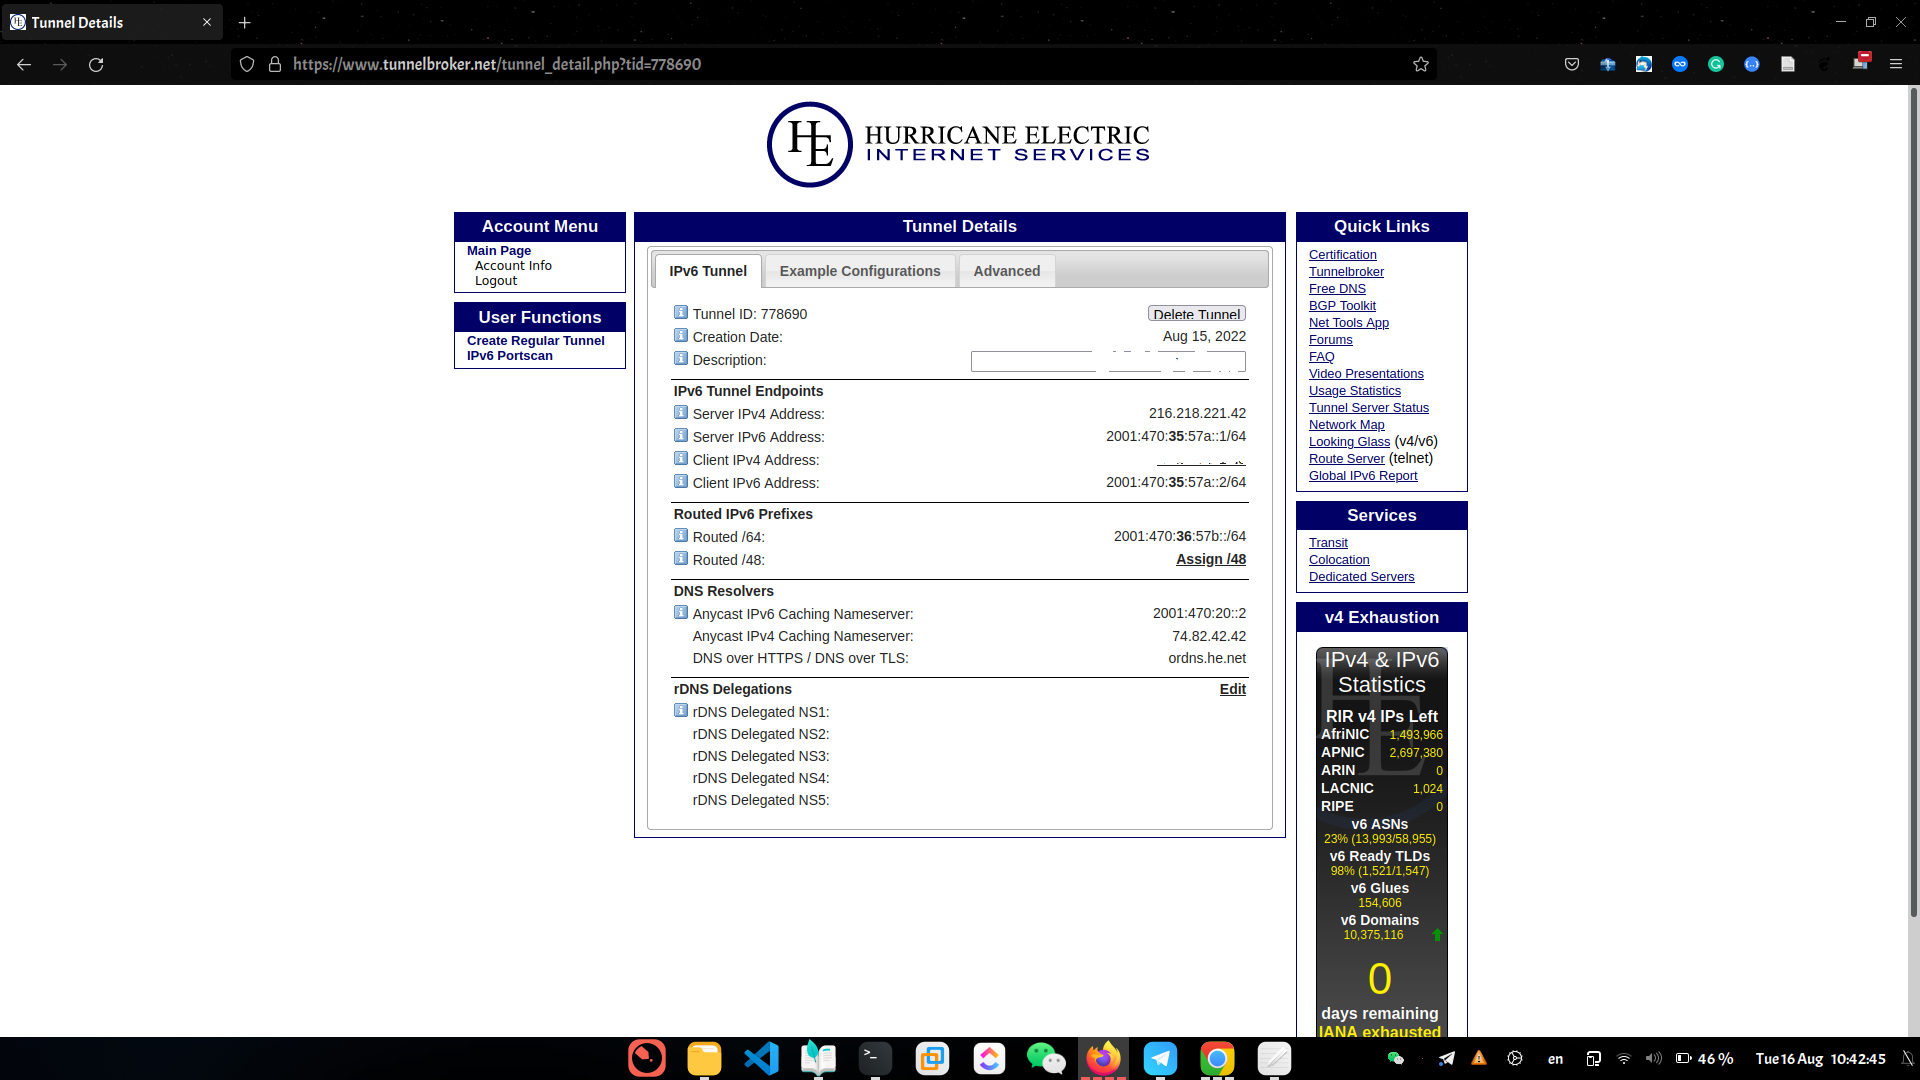Open the Tunnel Server Status link
The height and width of the screenshot is (1080, 1920).
(x=1369, y=408)
